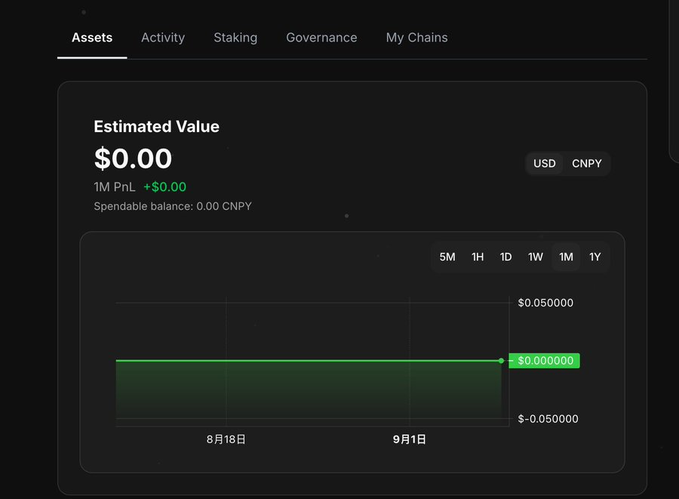Set chart range to 1D

click(506, 257)
